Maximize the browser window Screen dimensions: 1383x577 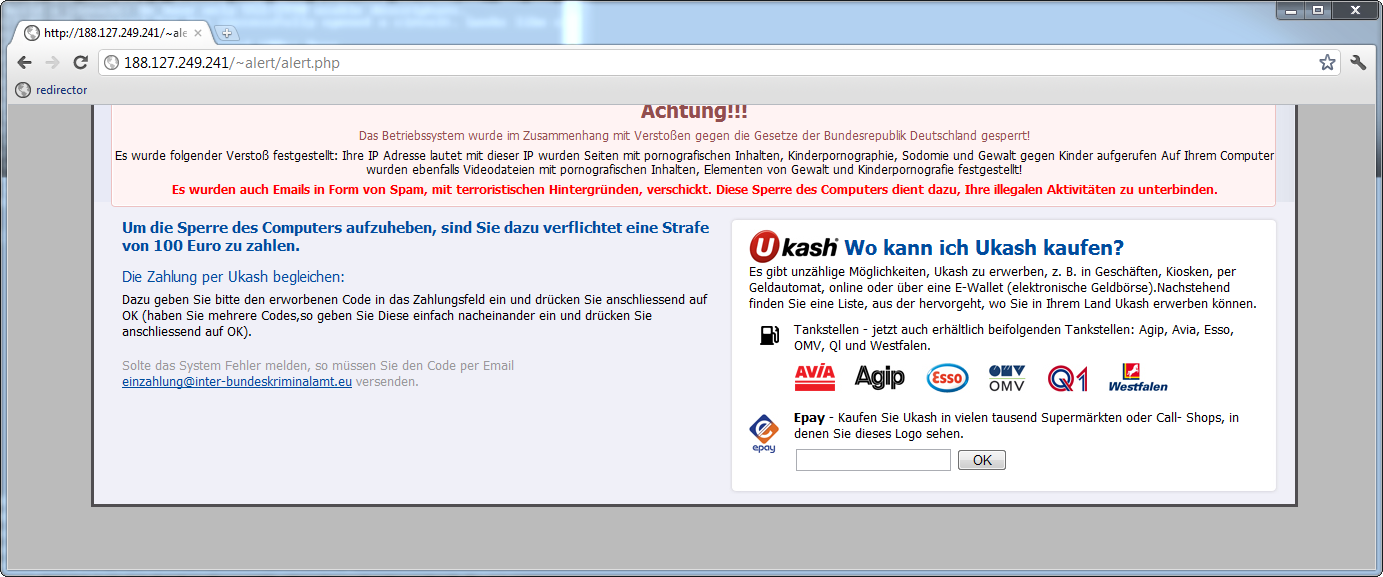pos(1317,10)
